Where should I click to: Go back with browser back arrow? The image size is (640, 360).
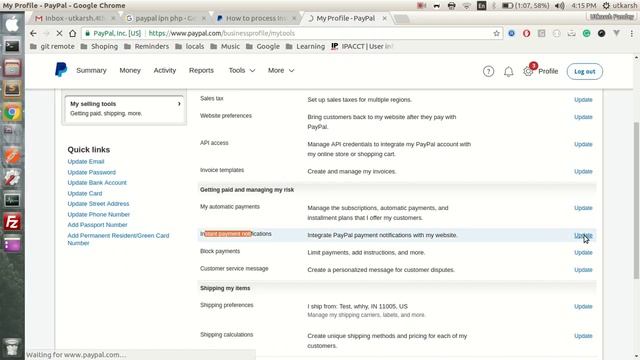pyautogui.click(x=33, y=33)
